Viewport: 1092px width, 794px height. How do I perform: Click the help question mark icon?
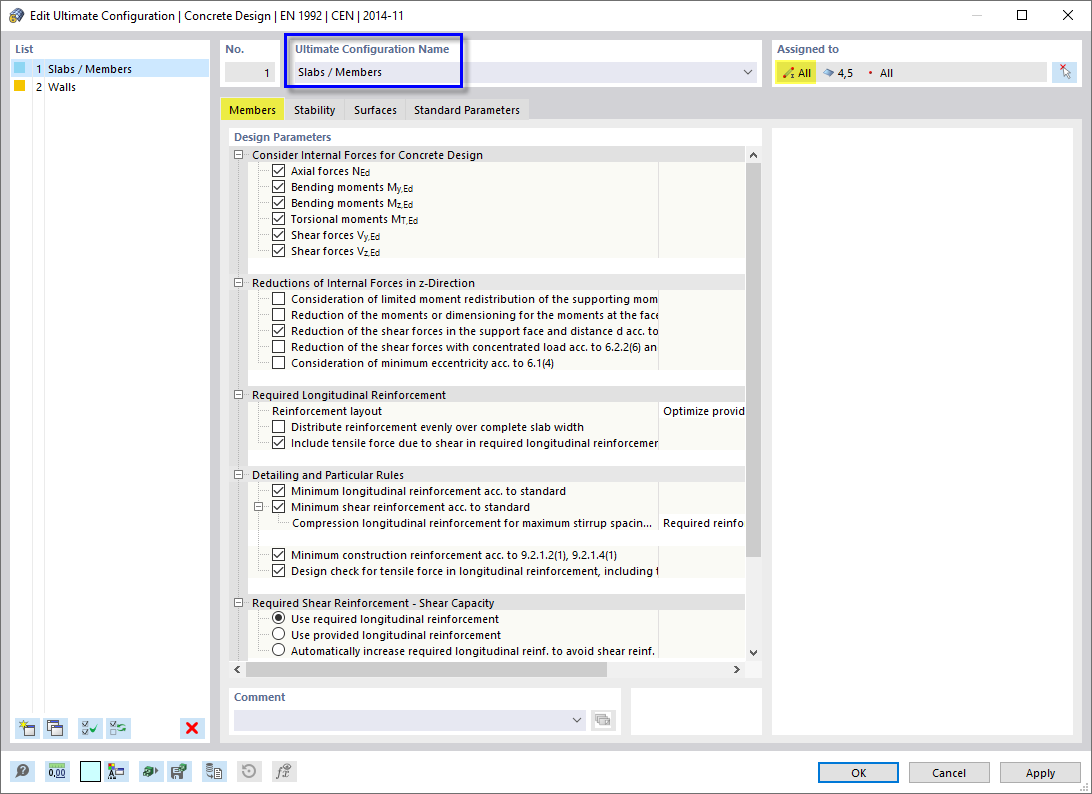[x=22, y=771]
